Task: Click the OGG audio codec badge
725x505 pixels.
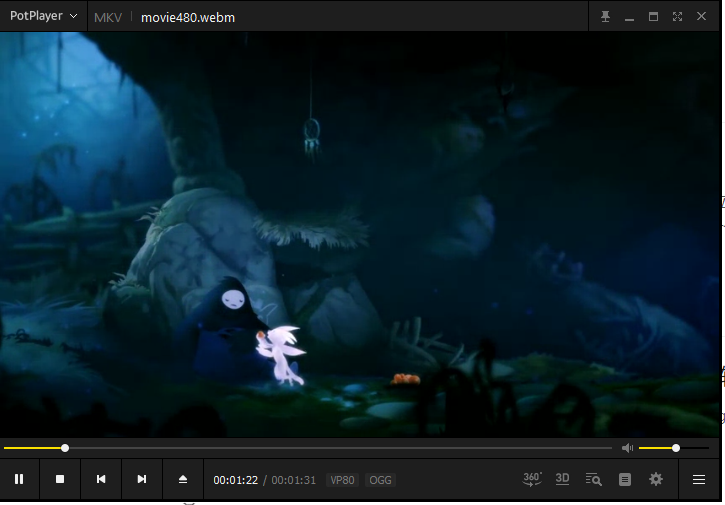Action: [x=380, y=480]
